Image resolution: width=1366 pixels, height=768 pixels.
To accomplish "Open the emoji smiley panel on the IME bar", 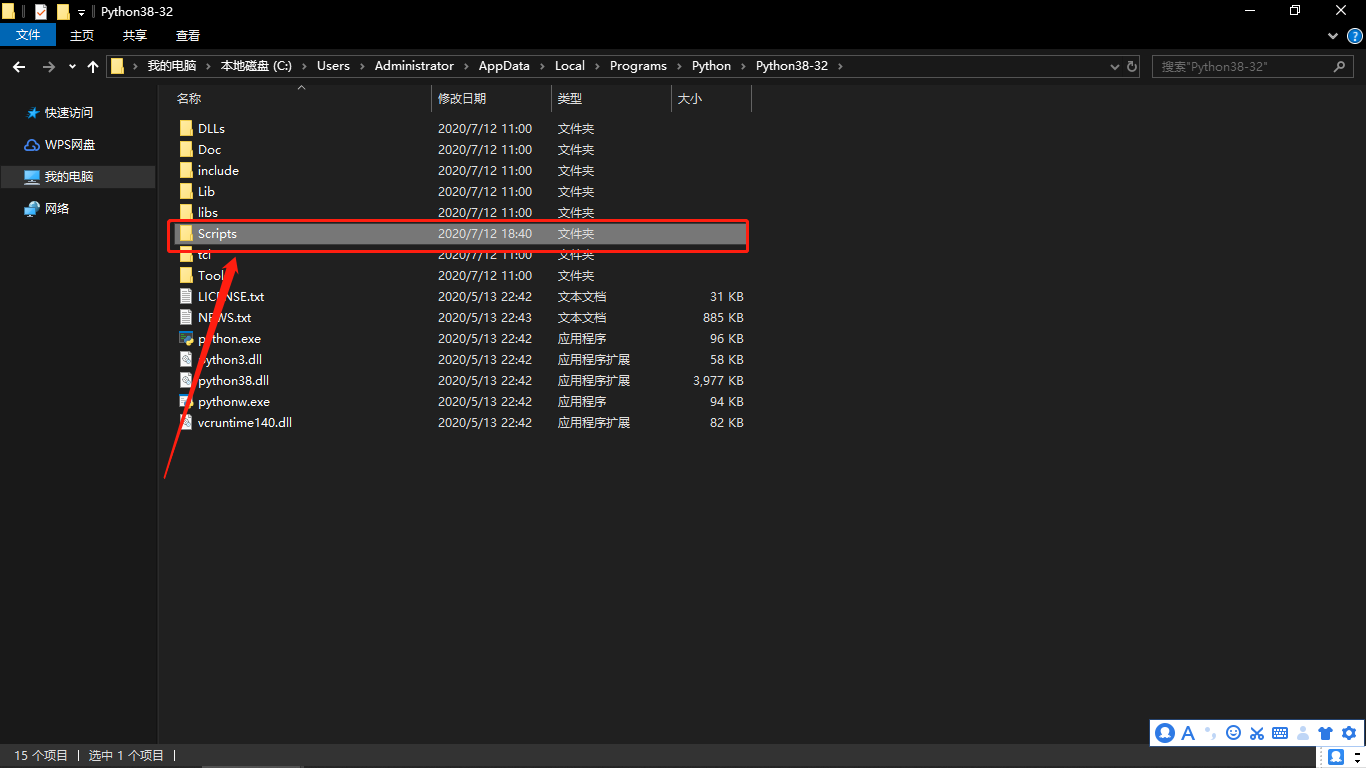I will [1233, 733].
